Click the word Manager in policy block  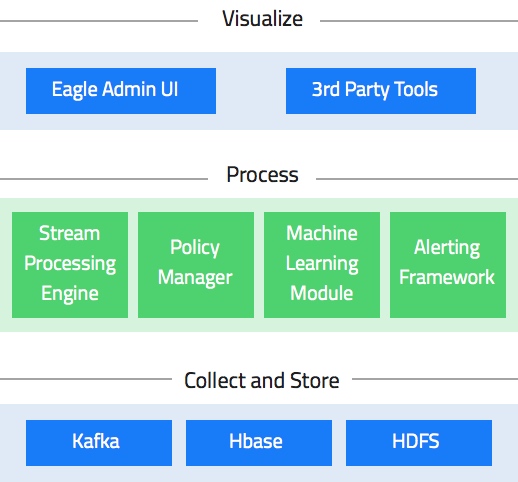(195, 278)
